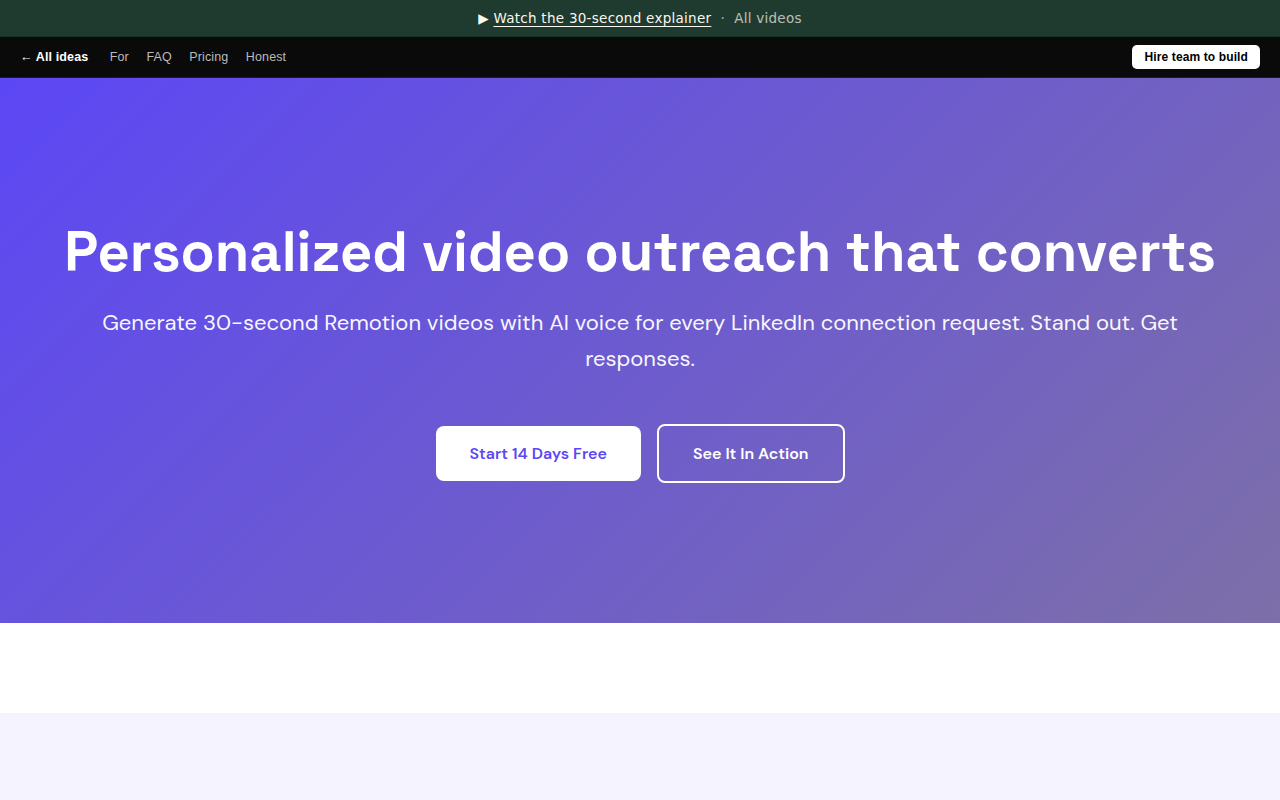Go back via '← All ideas'

54,57
